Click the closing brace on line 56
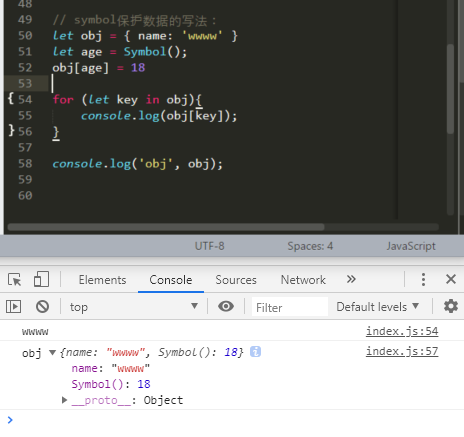The height and width of the screenshot is (437, 464). 56,132
